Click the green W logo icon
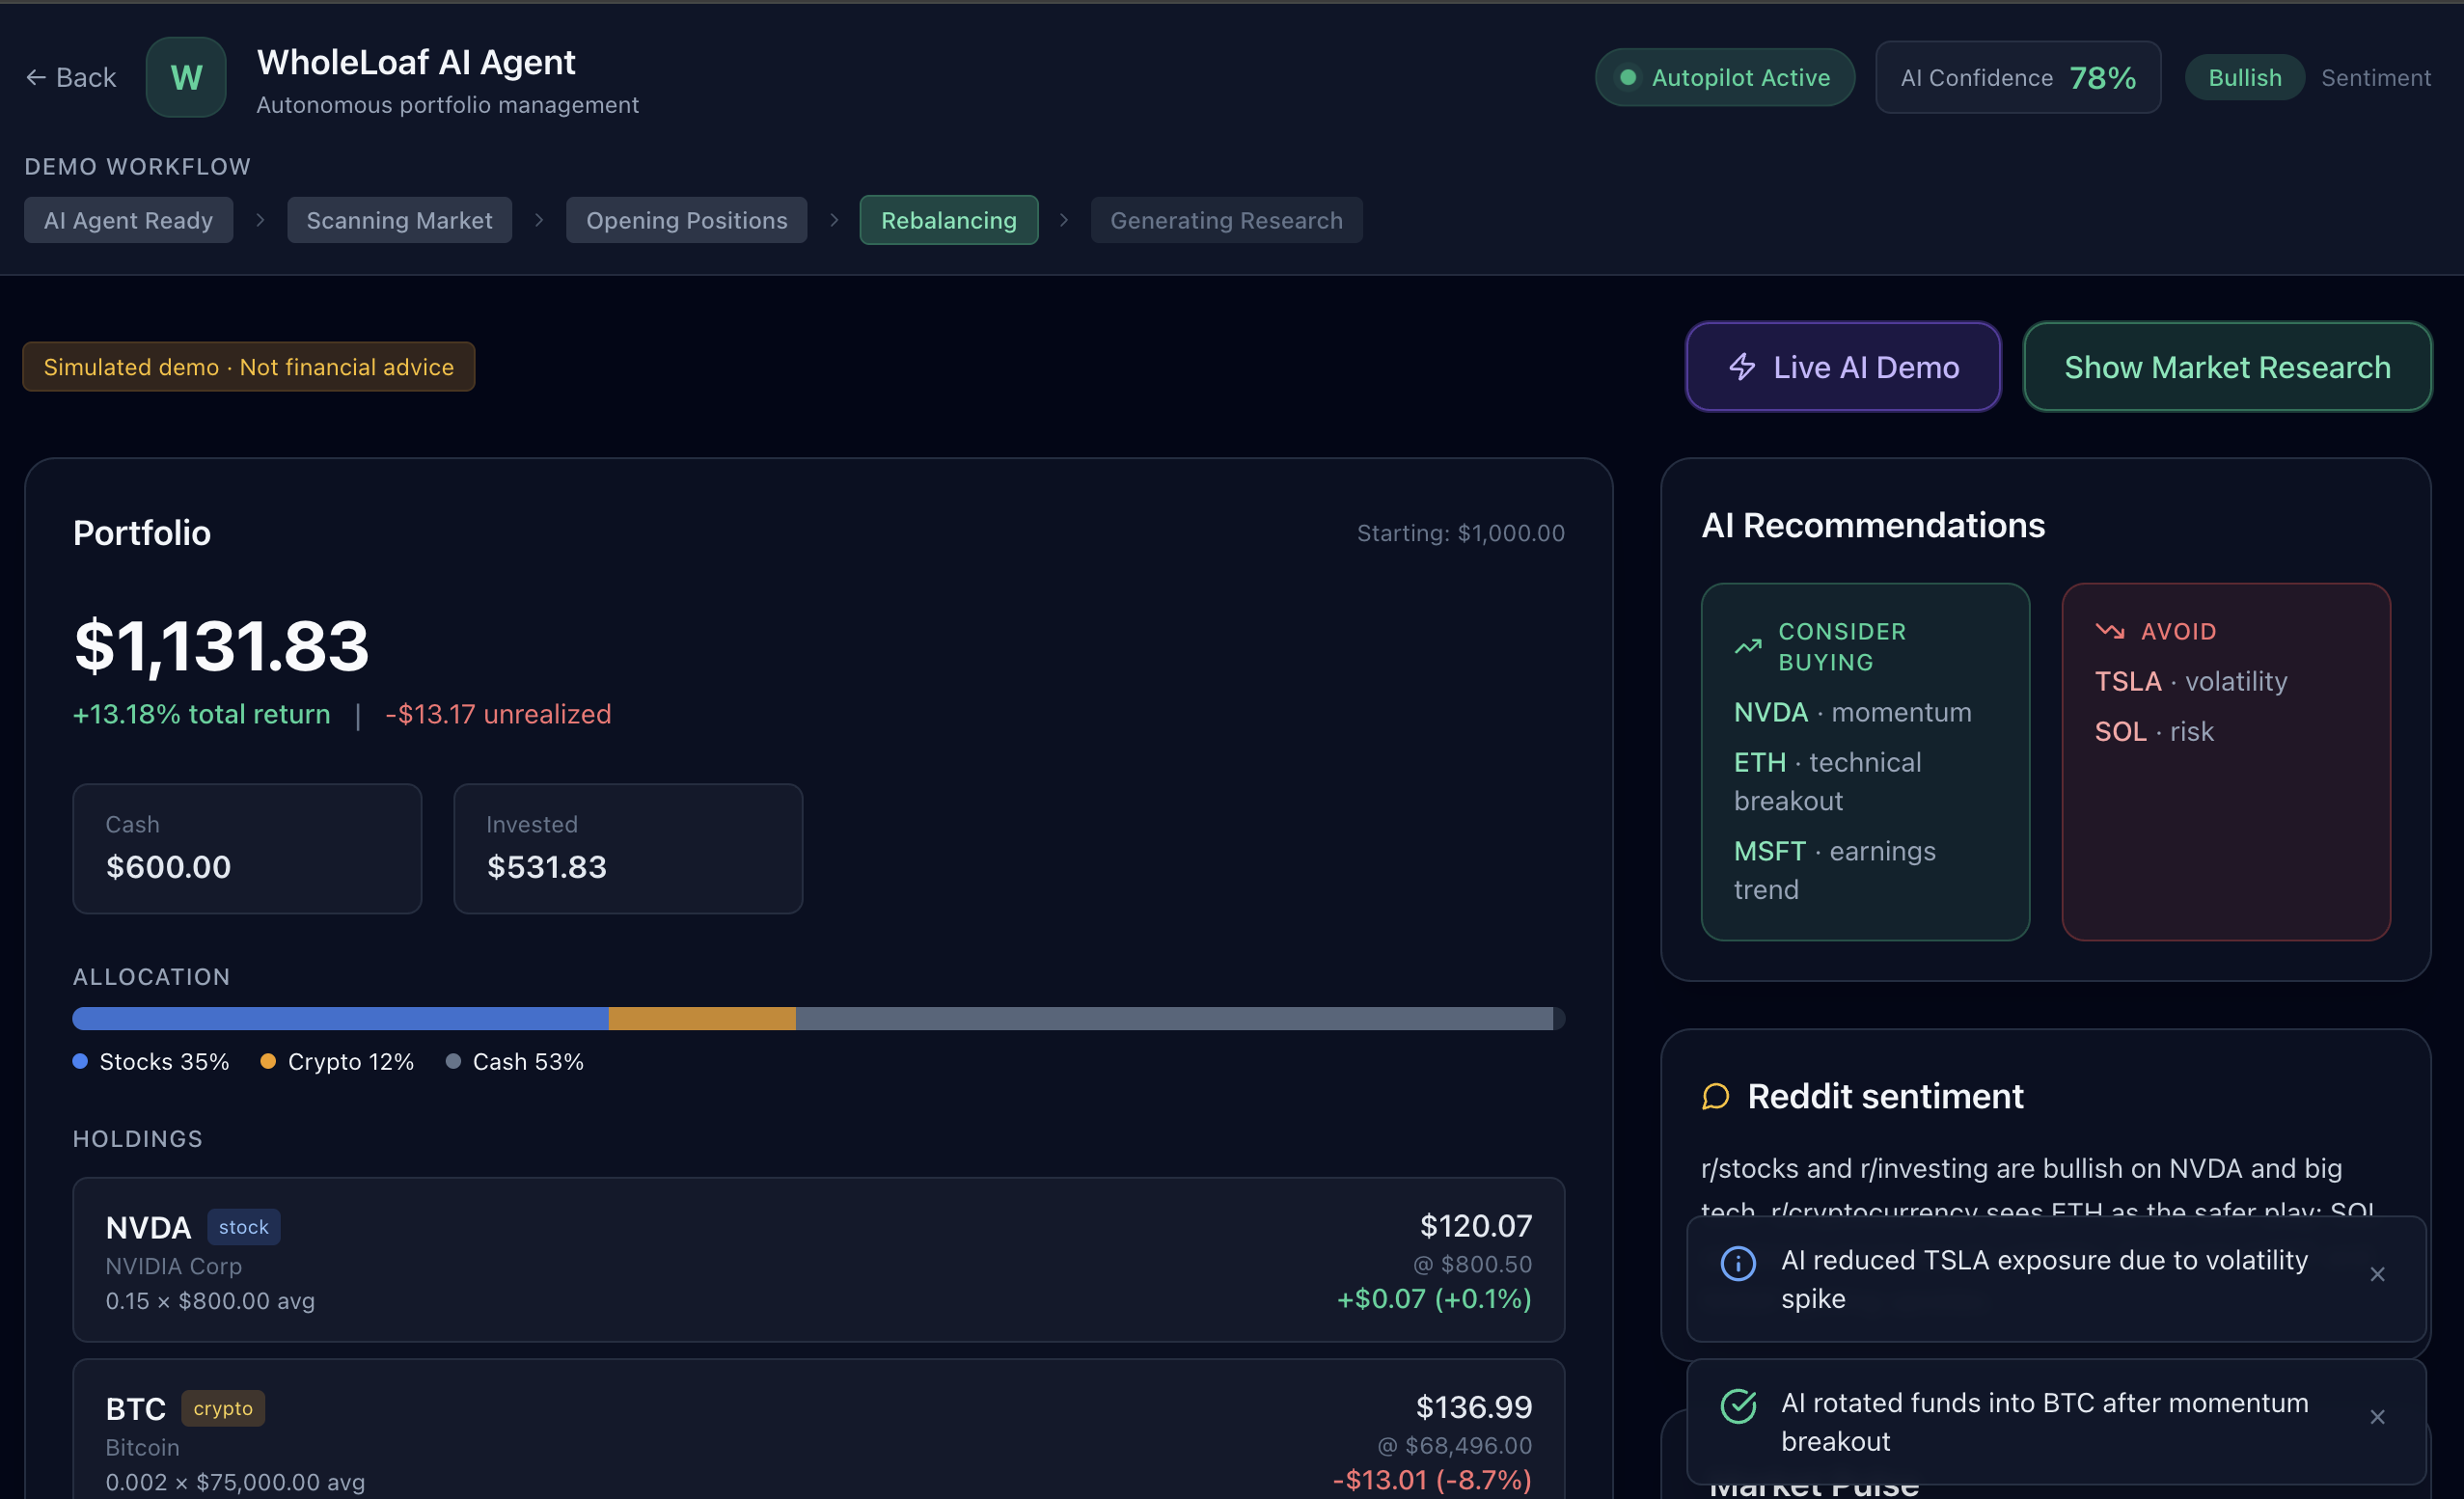The image size is (2464, 1499). point(186,77)
